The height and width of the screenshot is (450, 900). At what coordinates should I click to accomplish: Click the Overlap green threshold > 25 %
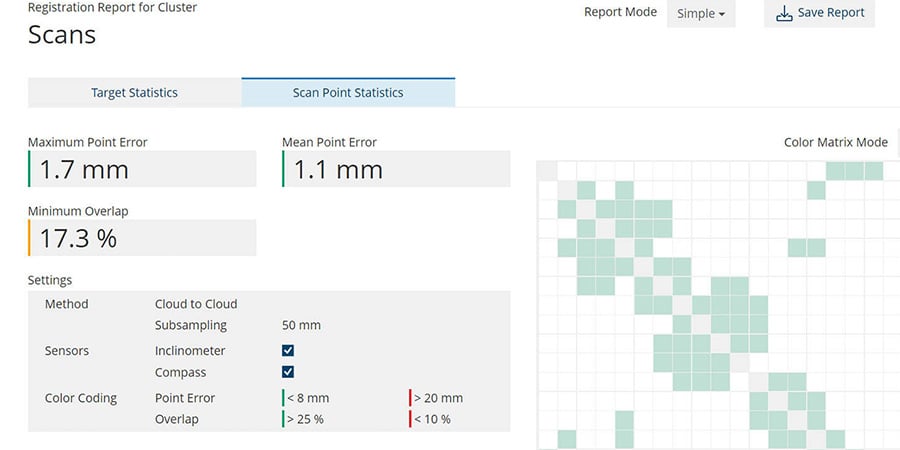[306, 419]
